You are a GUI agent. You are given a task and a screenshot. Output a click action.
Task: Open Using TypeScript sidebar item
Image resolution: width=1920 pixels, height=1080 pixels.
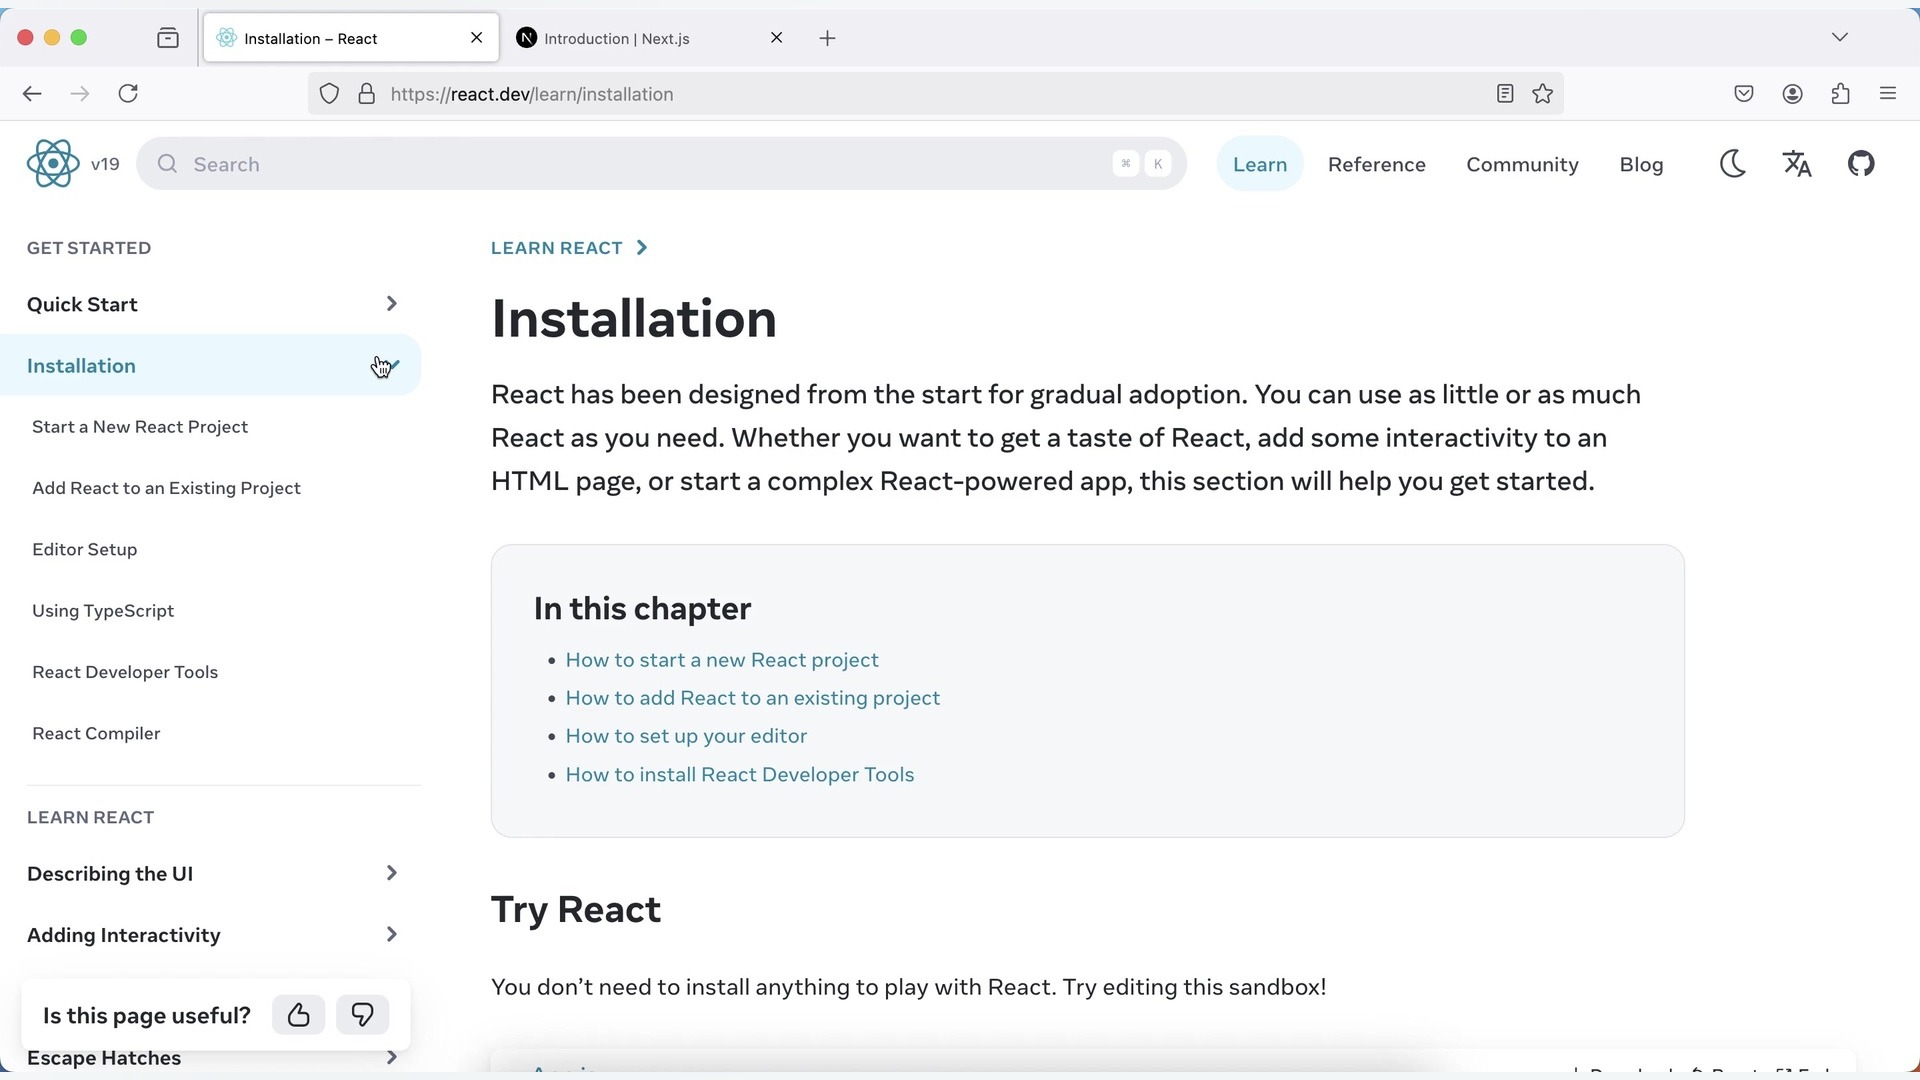(x=103, y=611)
